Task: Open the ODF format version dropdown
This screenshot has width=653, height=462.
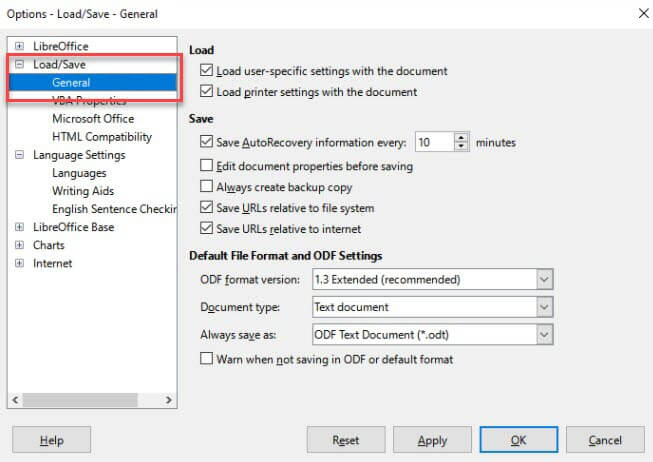Action: tap(432, 279)
